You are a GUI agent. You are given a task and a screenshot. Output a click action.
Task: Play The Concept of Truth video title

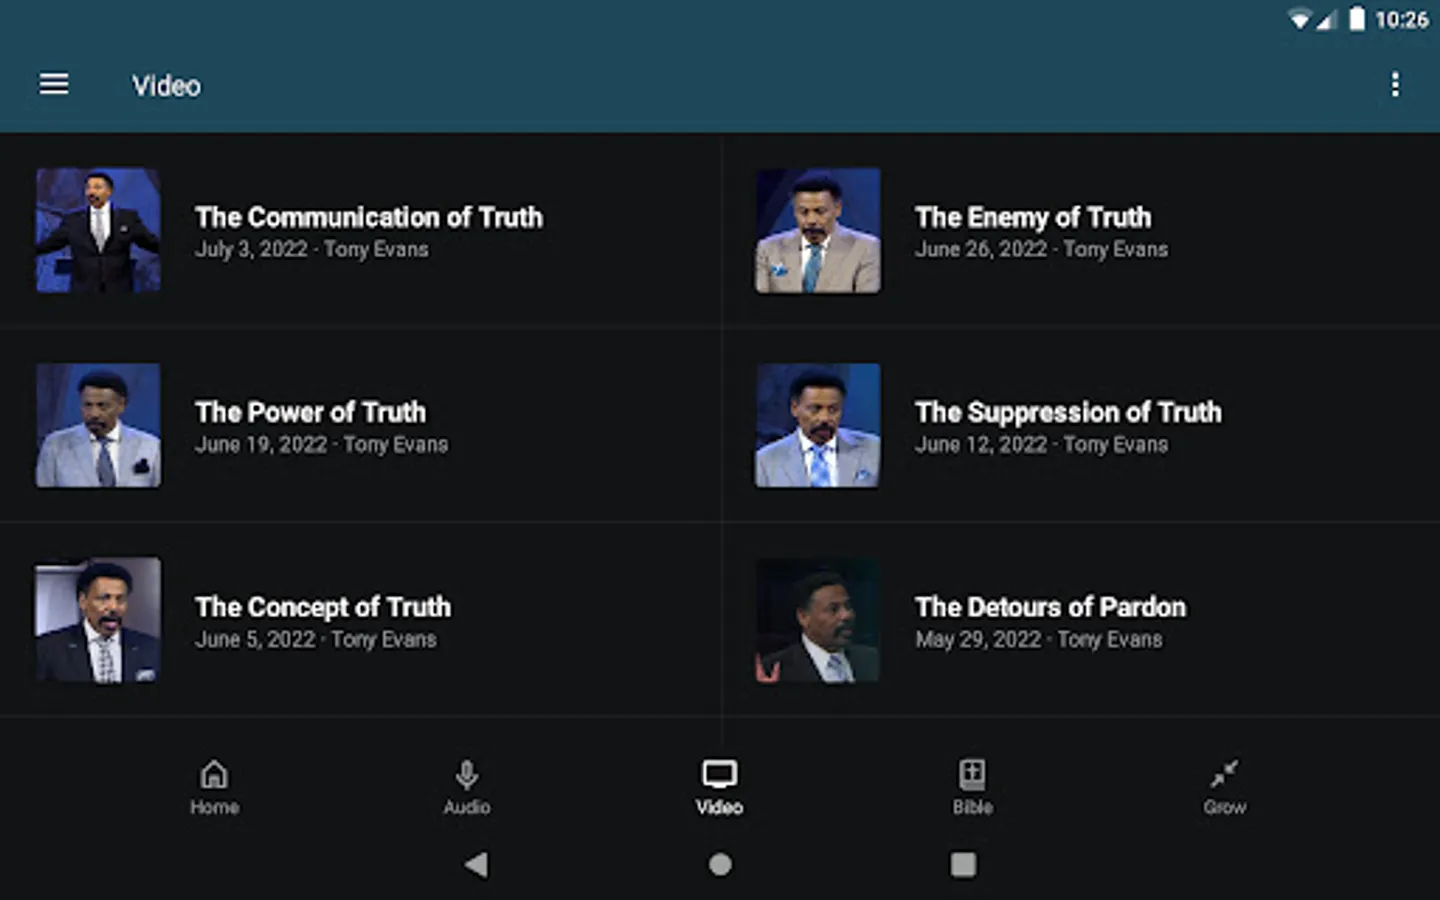323,607
